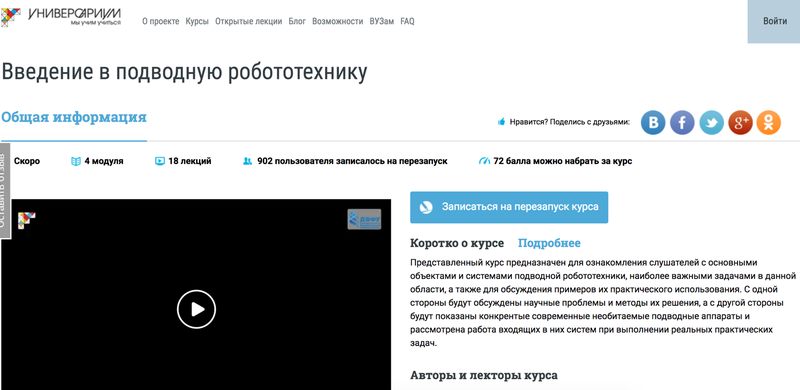Open the Блог link

coord(297,21)
